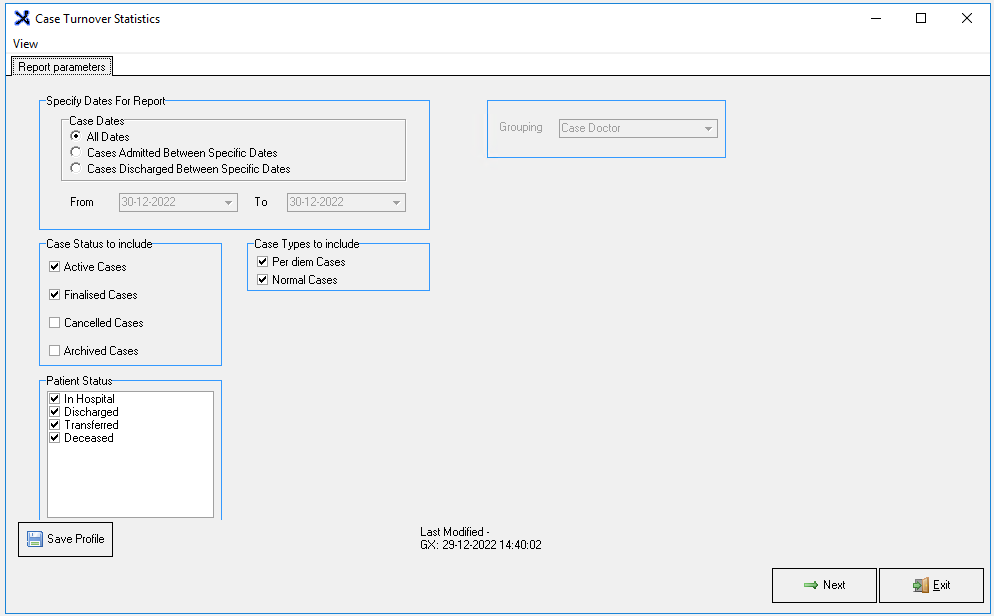Click the application logo in title bar
Image resolution: width=994 pixels, height=616 pixels.
click(x=21, y=18)
